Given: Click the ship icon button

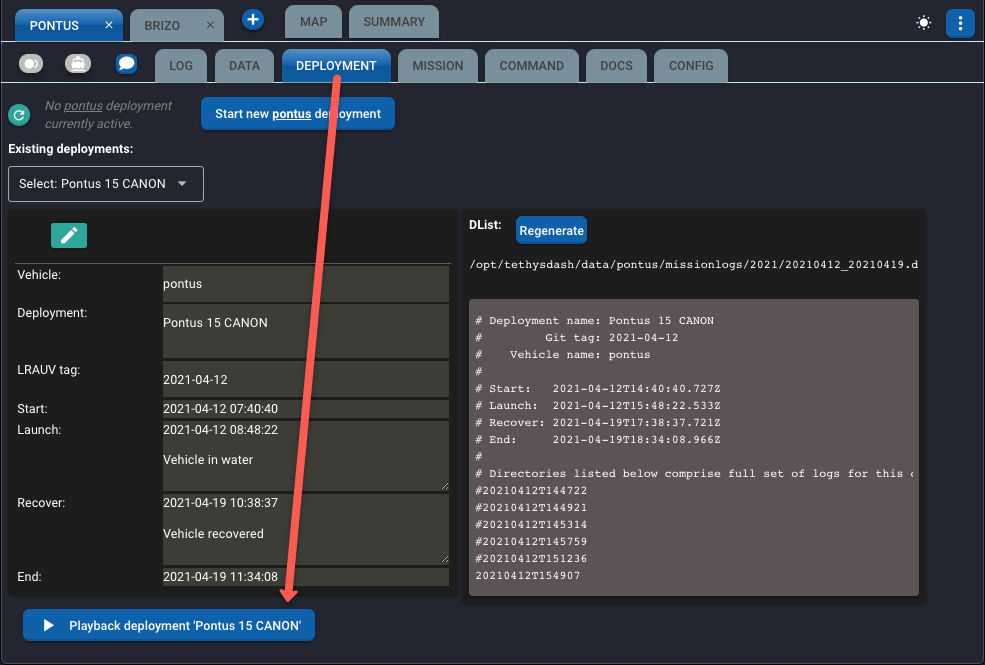Looking at the screenshot, I should click(78, 64).
